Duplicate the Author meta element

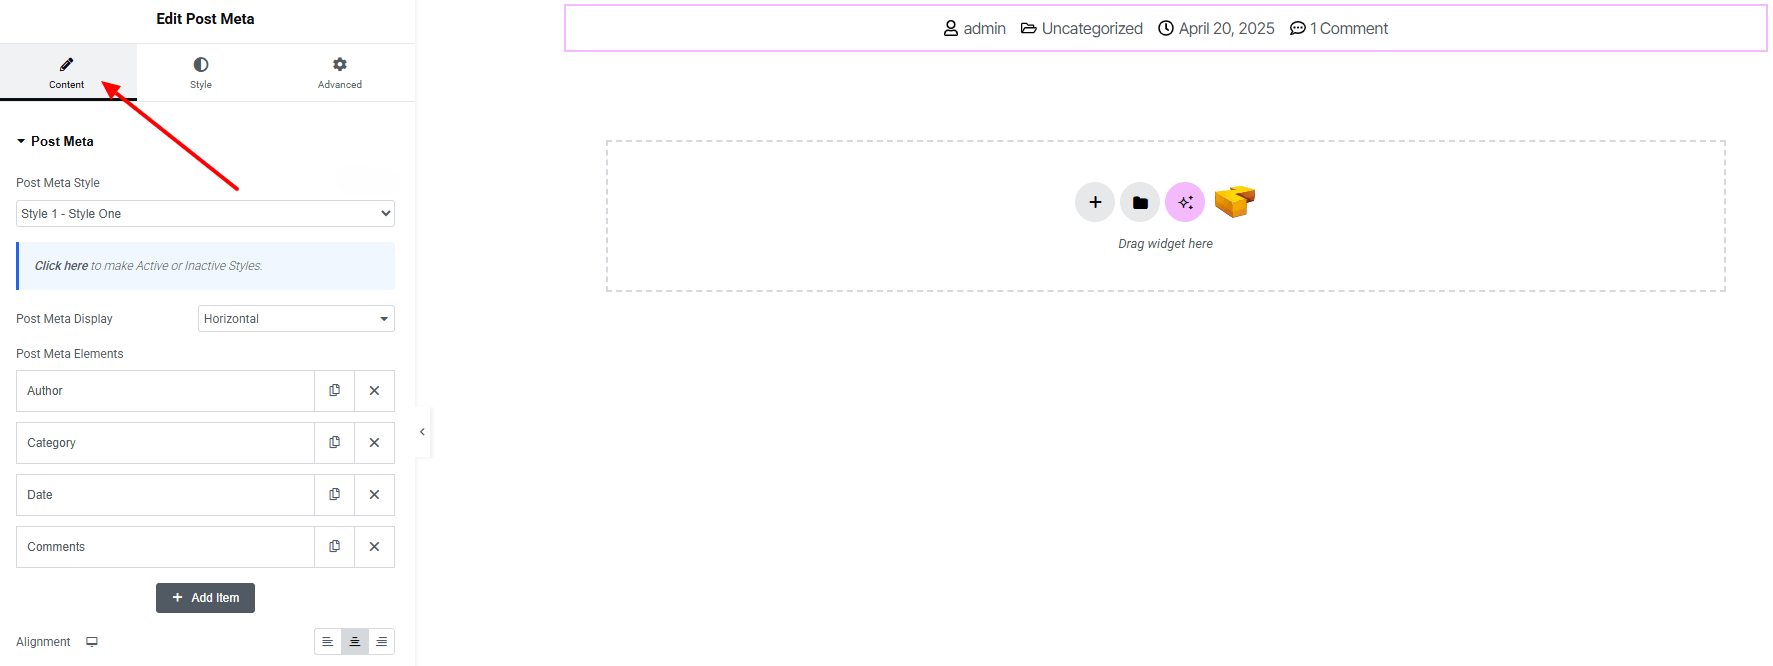point(334,391)
